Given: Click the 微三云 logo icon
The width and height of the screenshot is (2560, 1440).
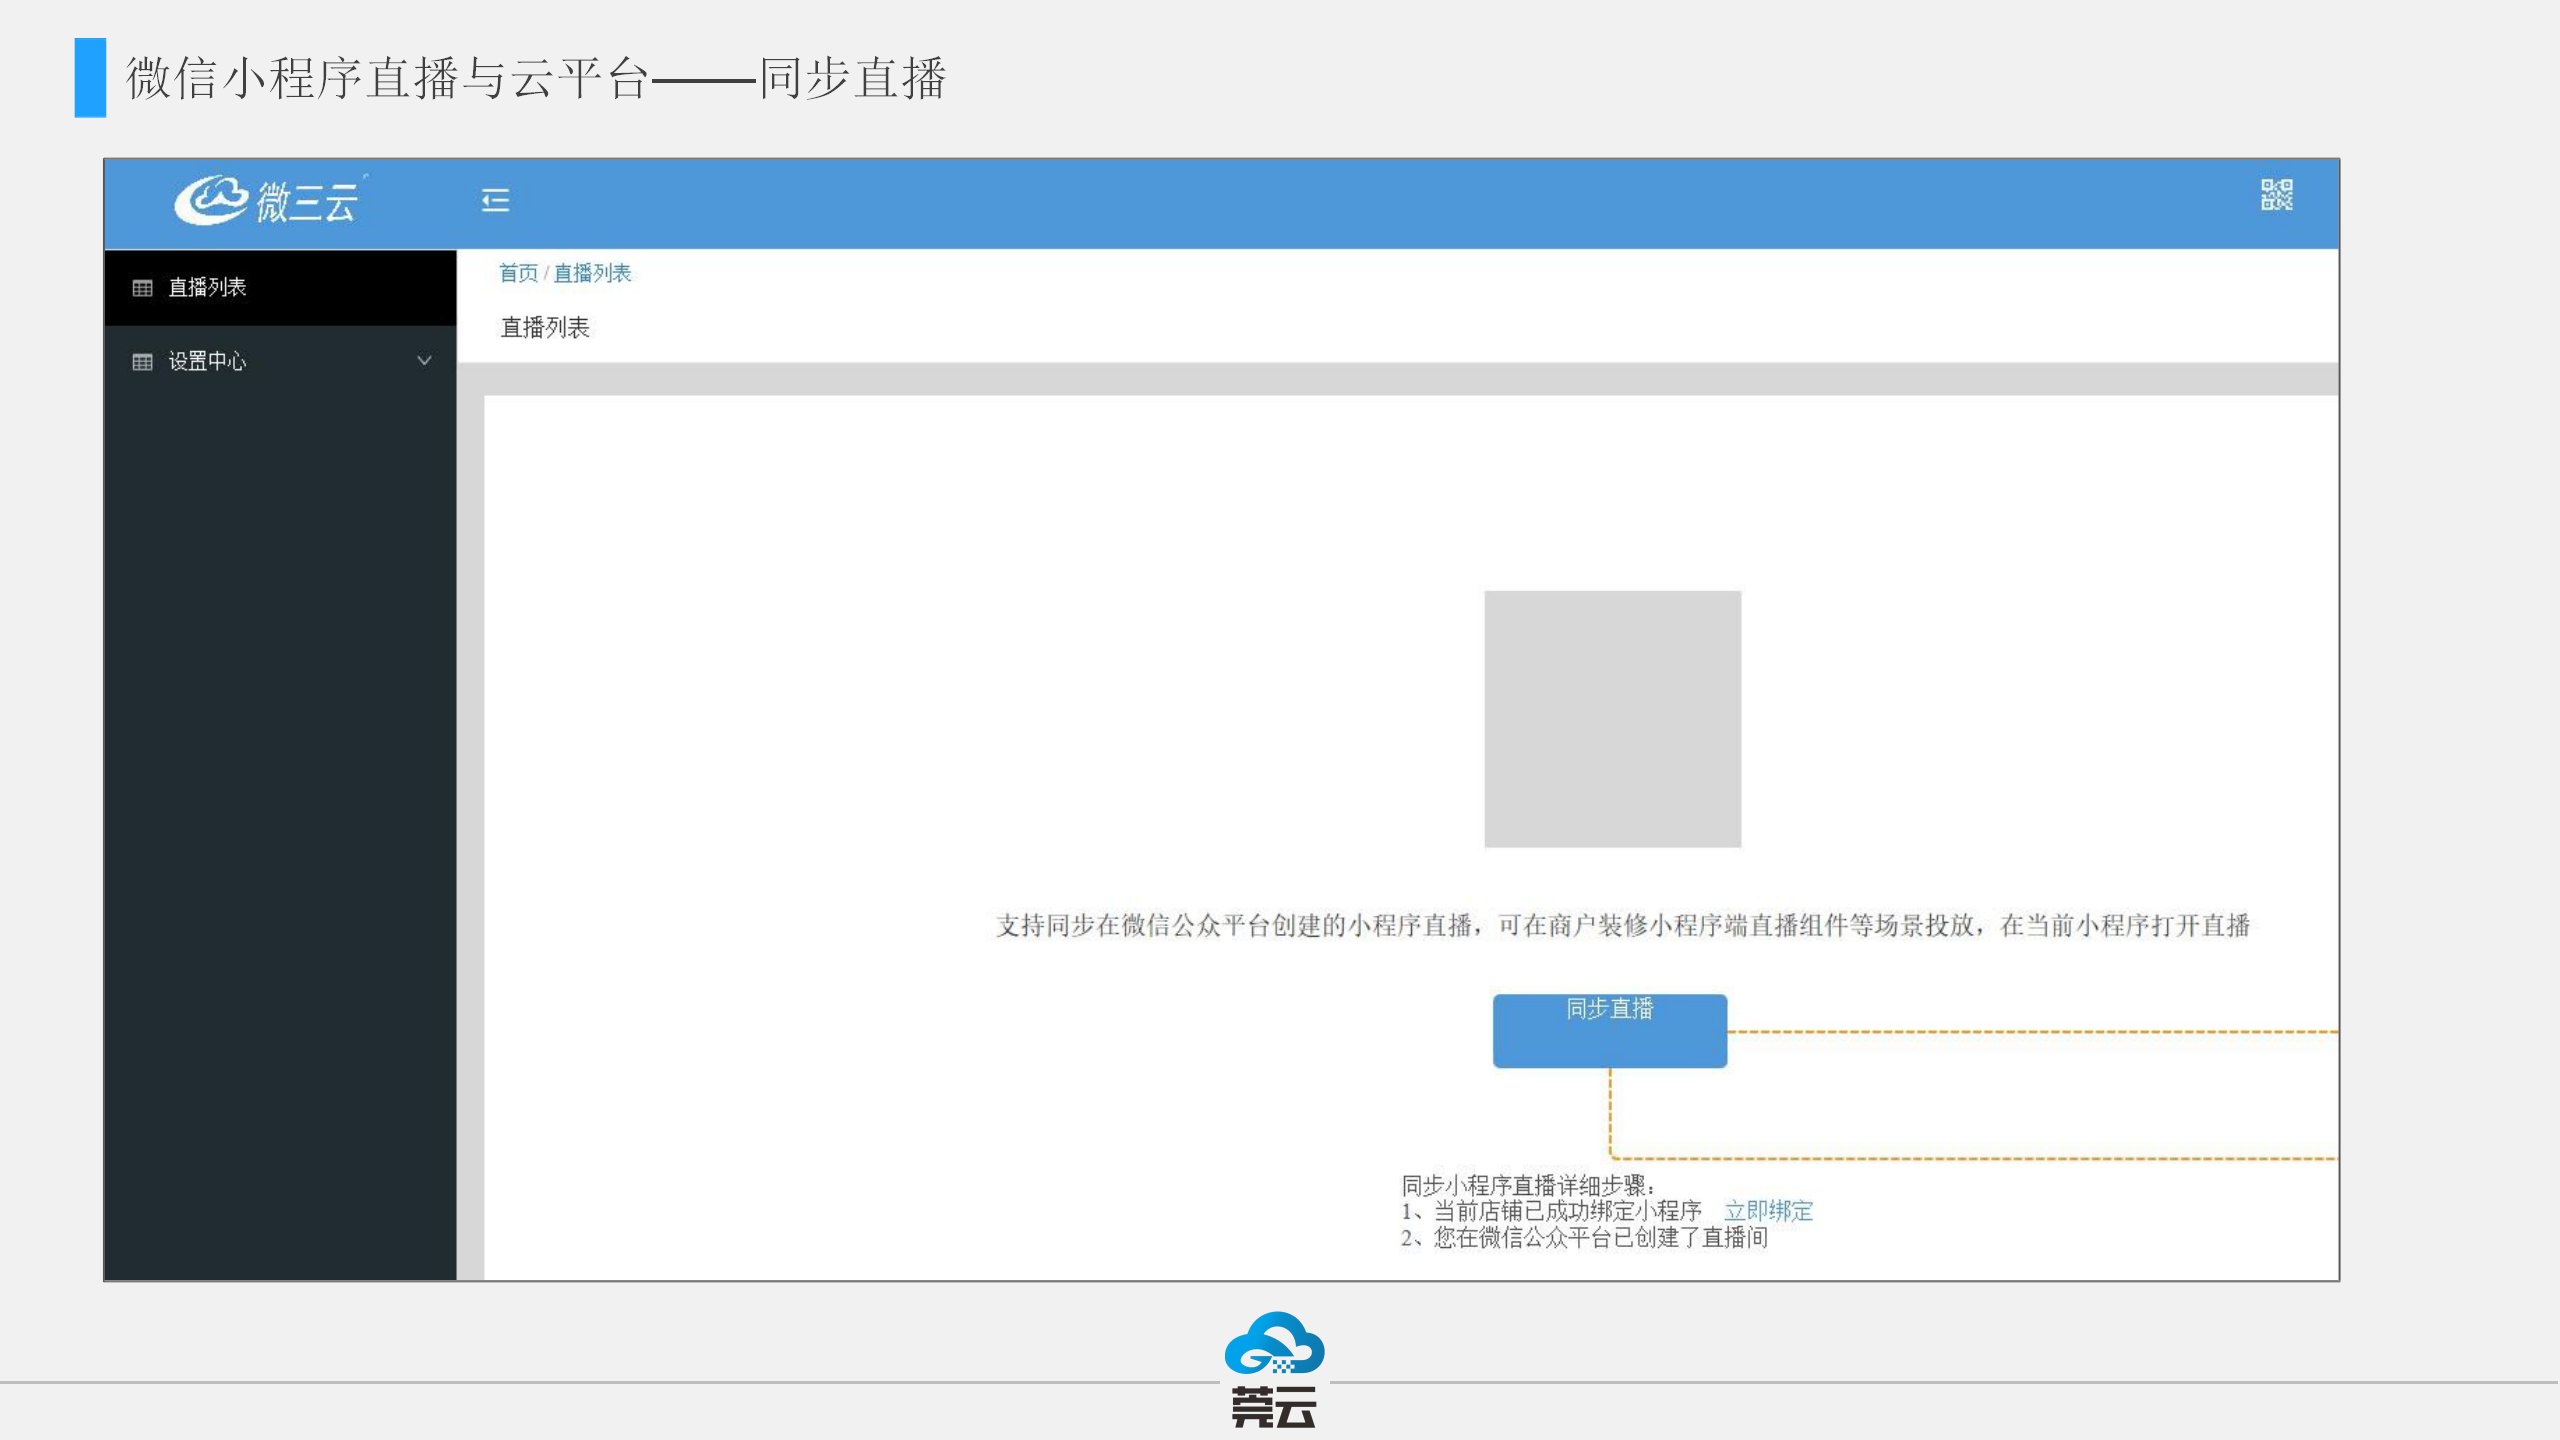Looking at the screenshot, I should 209,199.
